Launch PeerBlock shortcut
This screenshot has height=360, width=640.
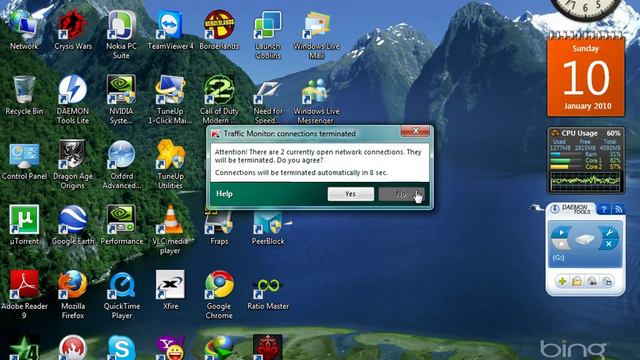point(268,229)
